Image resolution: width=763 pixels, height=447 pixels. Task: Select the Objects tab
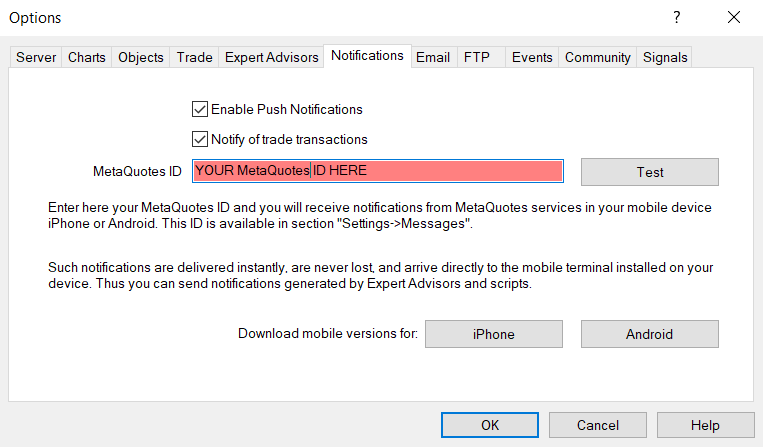(x=141, y=57)
